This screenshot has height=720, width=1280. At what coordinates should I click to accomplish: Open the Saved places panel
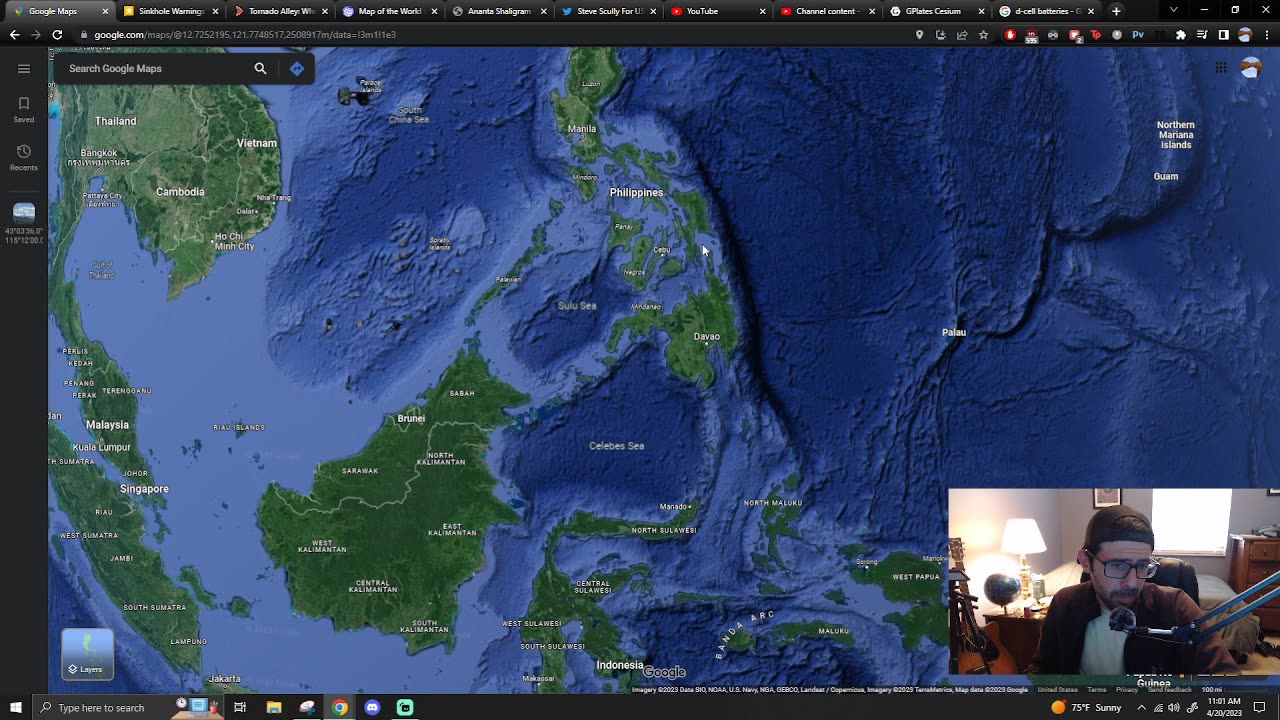click(x=24, y=109)
